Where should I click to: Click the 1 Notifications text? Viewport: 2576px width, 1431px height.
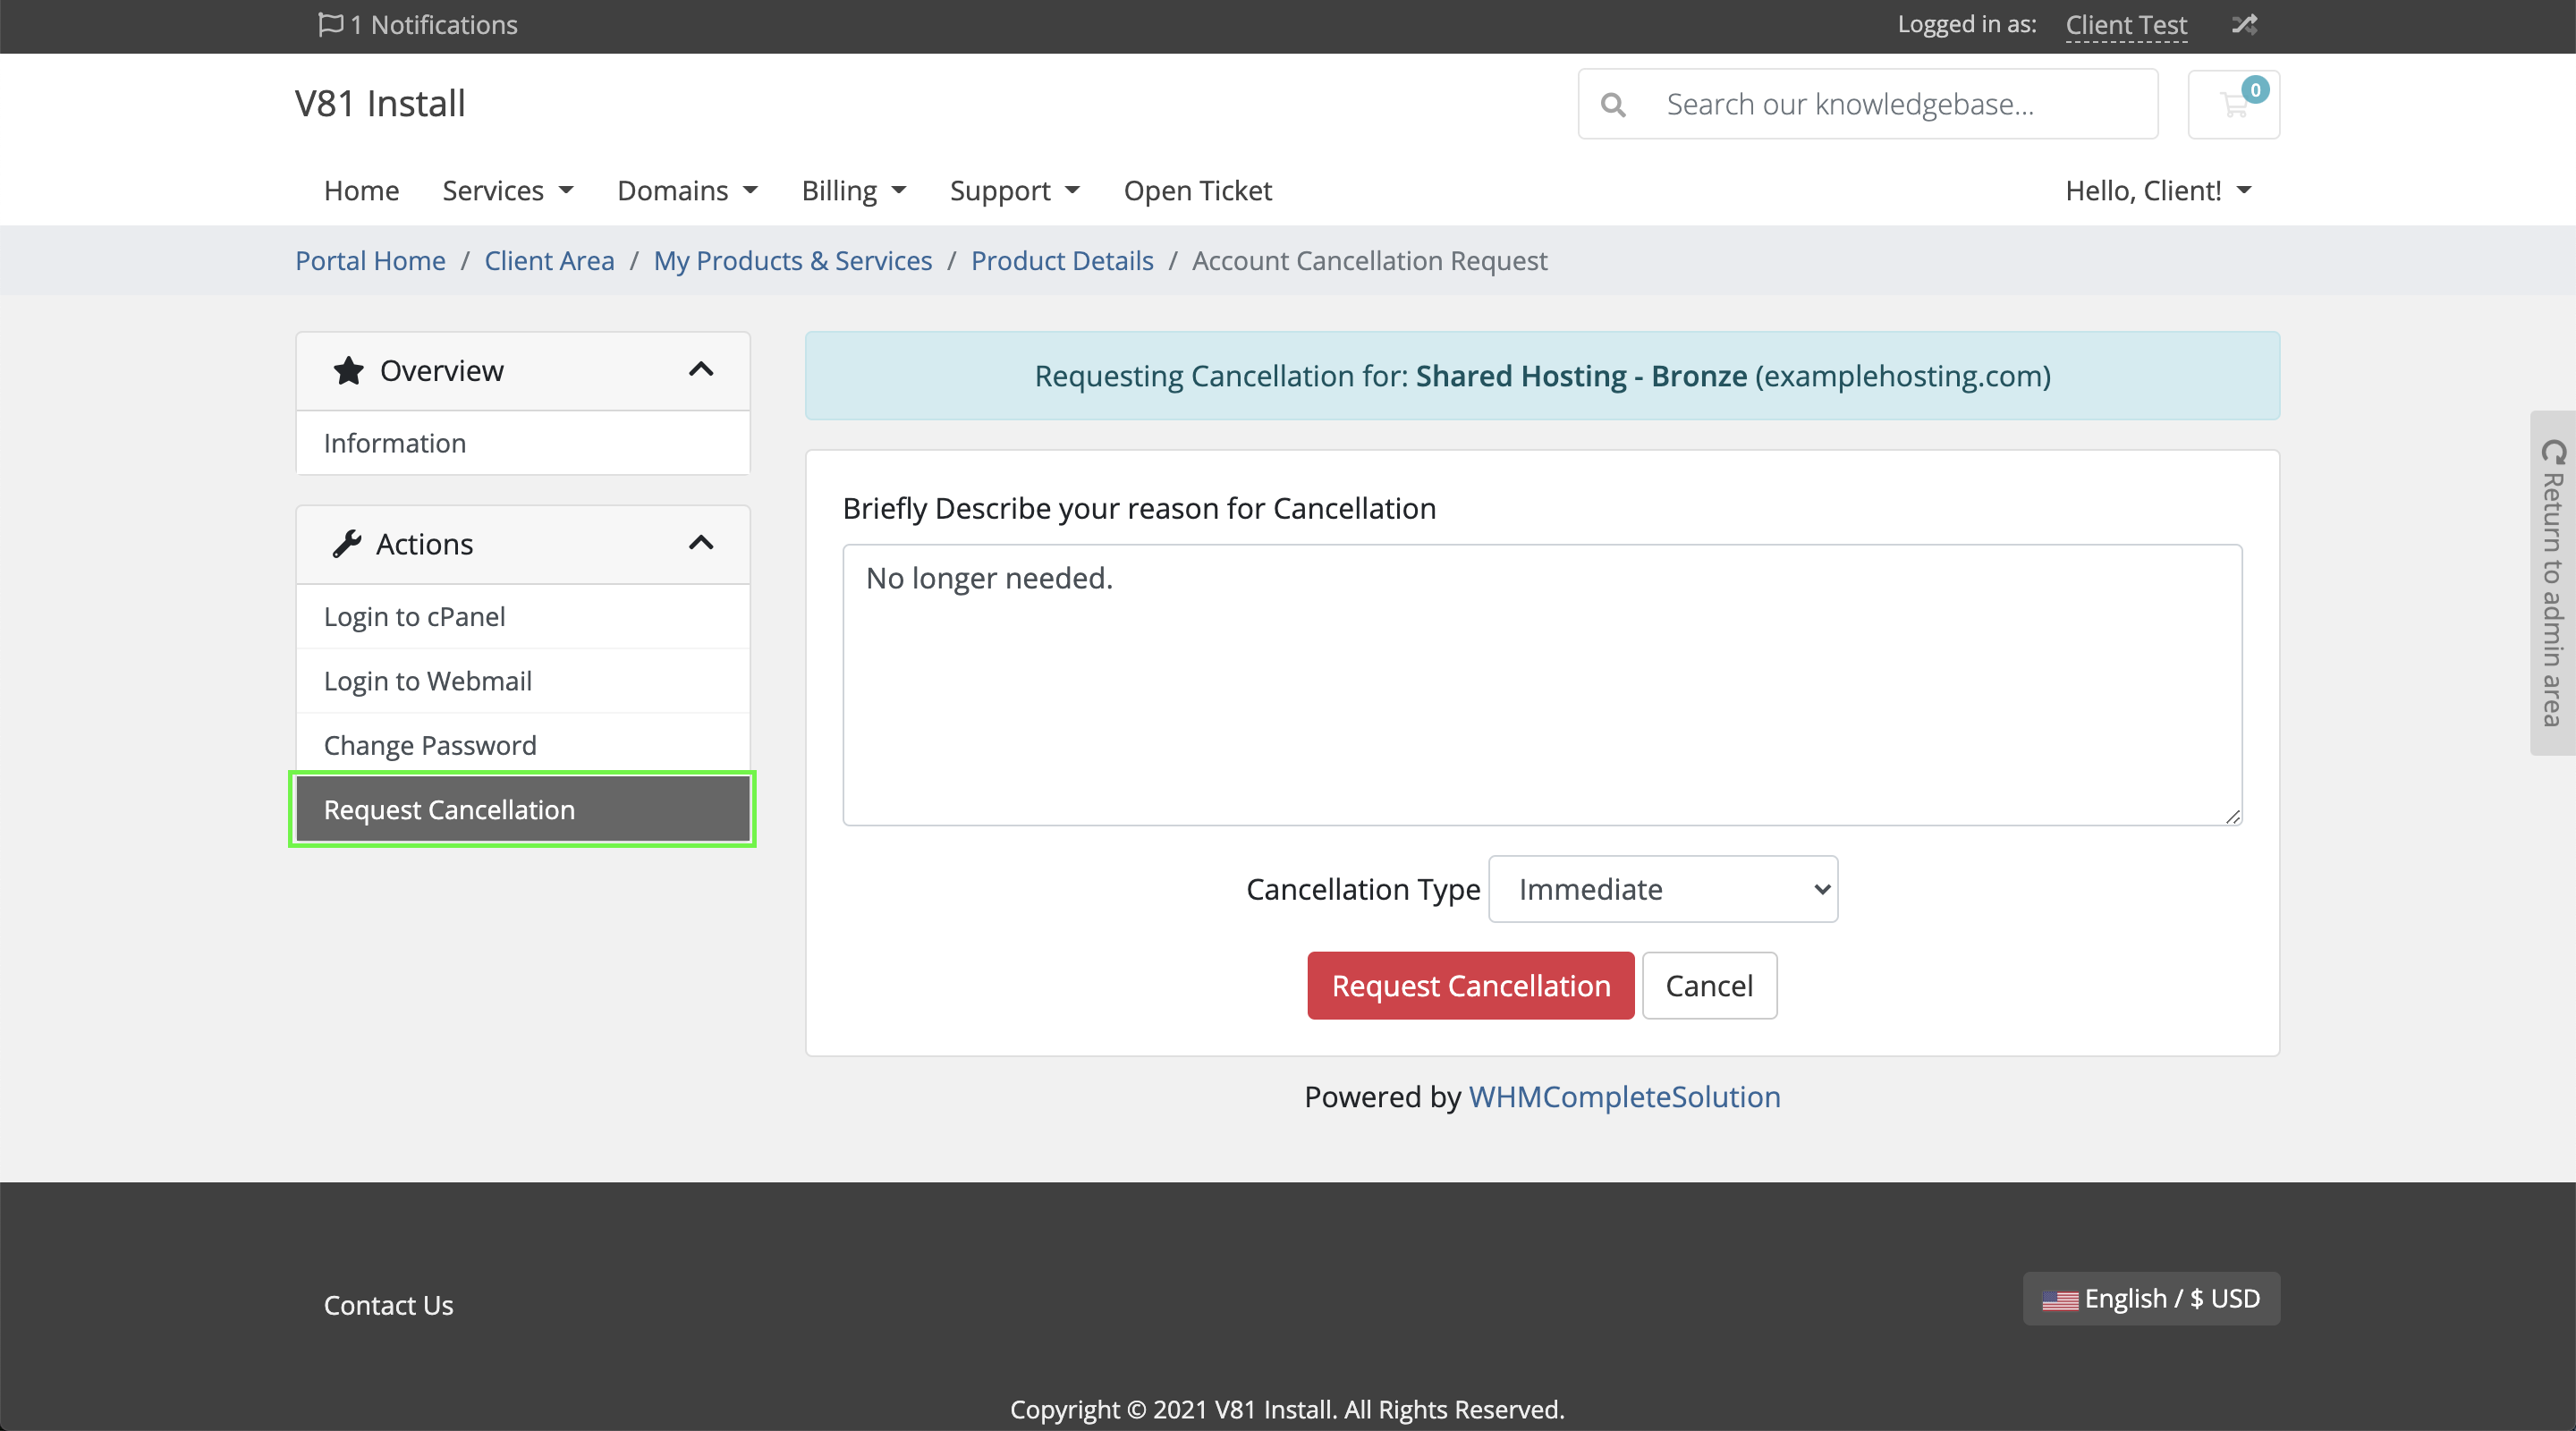tap(433, 24)
